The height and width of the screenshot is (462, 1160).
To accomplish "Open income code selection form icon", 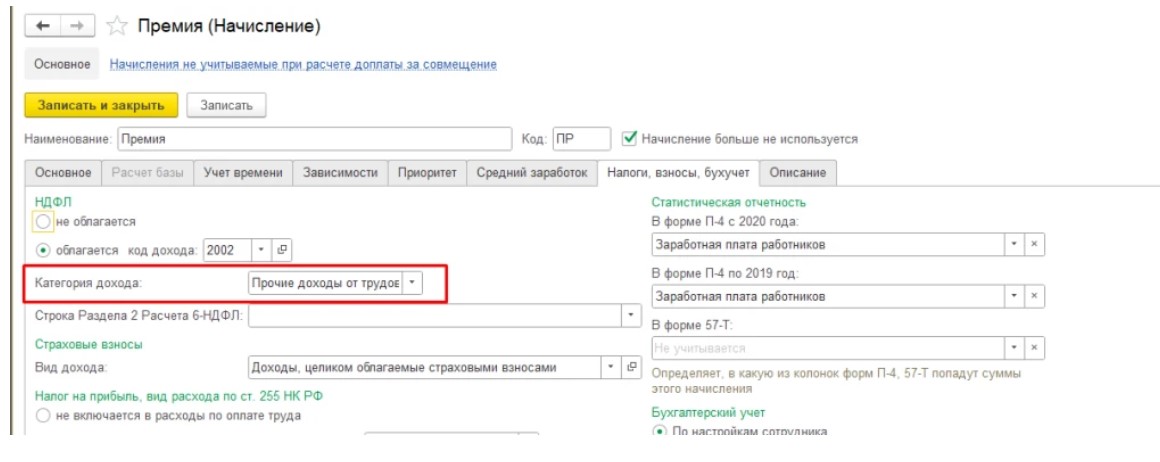I will coord(282,250).
